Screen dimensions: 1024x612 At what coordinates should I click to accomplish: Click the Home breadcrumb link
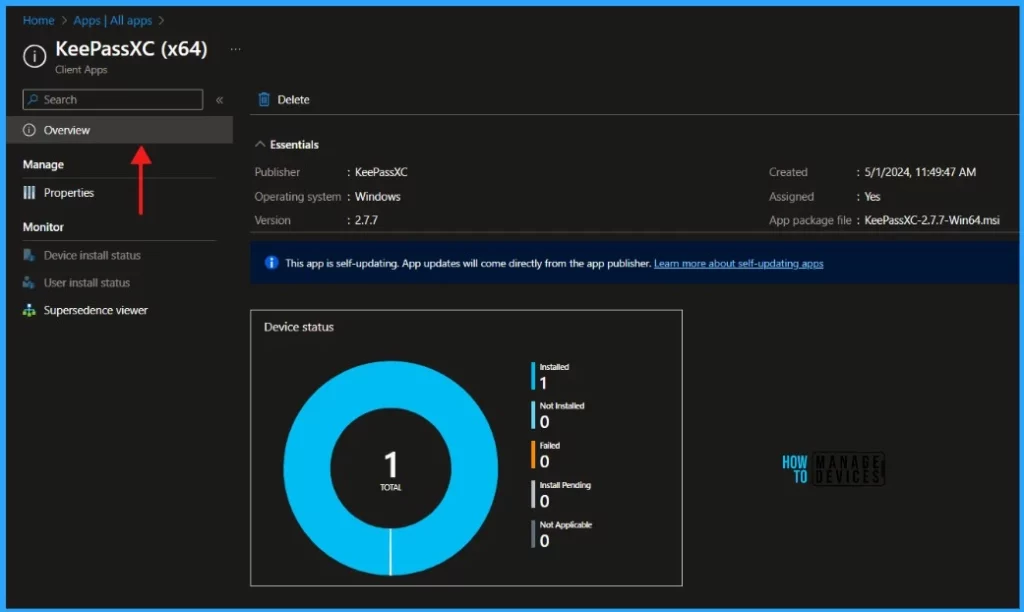click(39, 20)
